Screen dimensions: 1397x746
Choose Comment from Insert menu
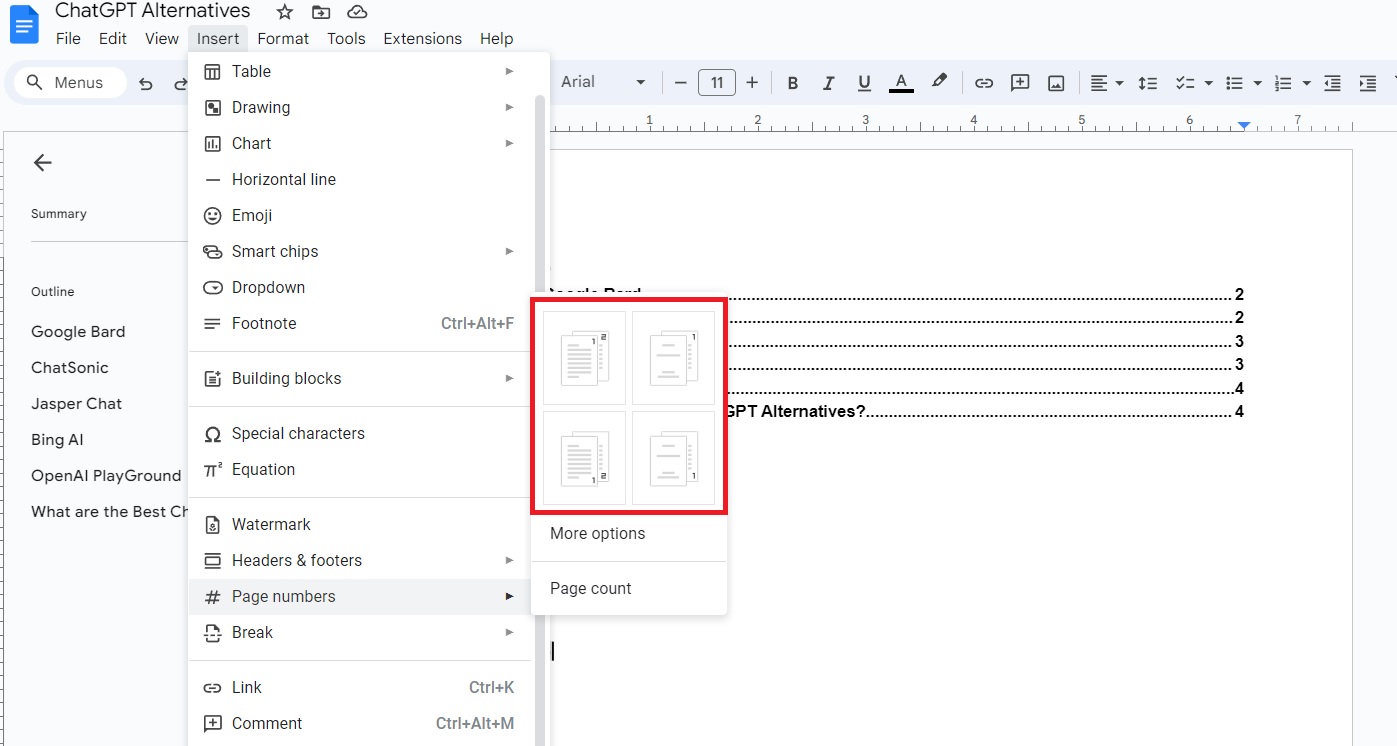tap(361, 723)
